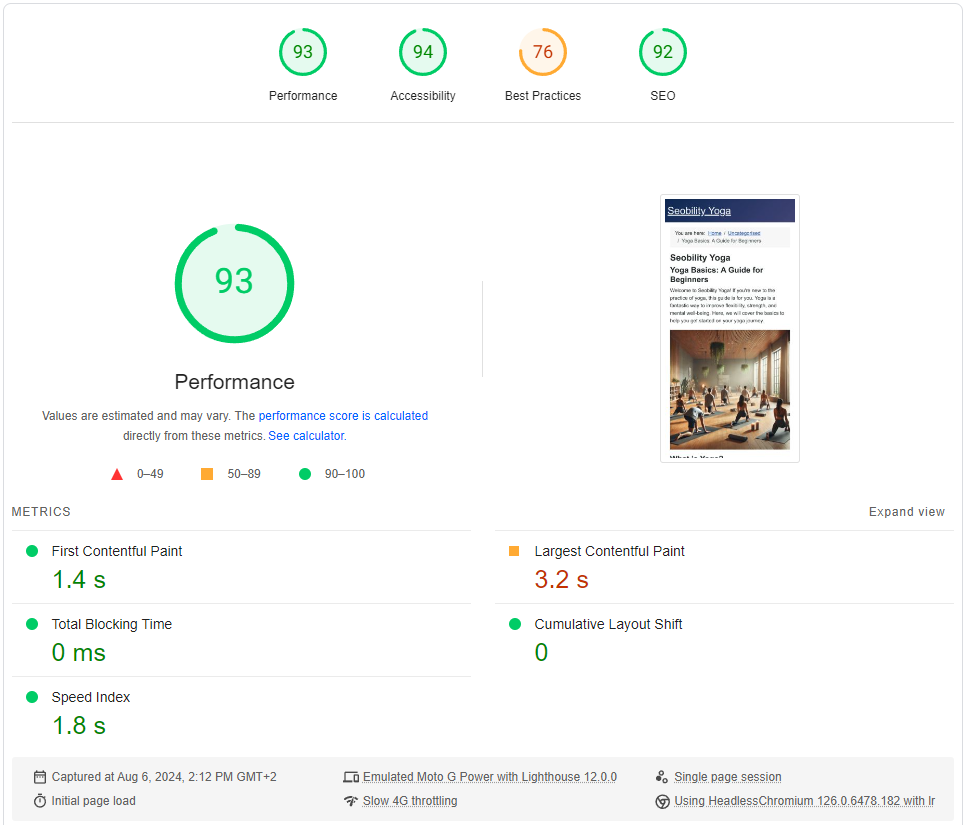The width and height of the screenshot is (966, 825).
Task: Click the network signal icon before Slow 4G throttling
Action: click(351, 800)
